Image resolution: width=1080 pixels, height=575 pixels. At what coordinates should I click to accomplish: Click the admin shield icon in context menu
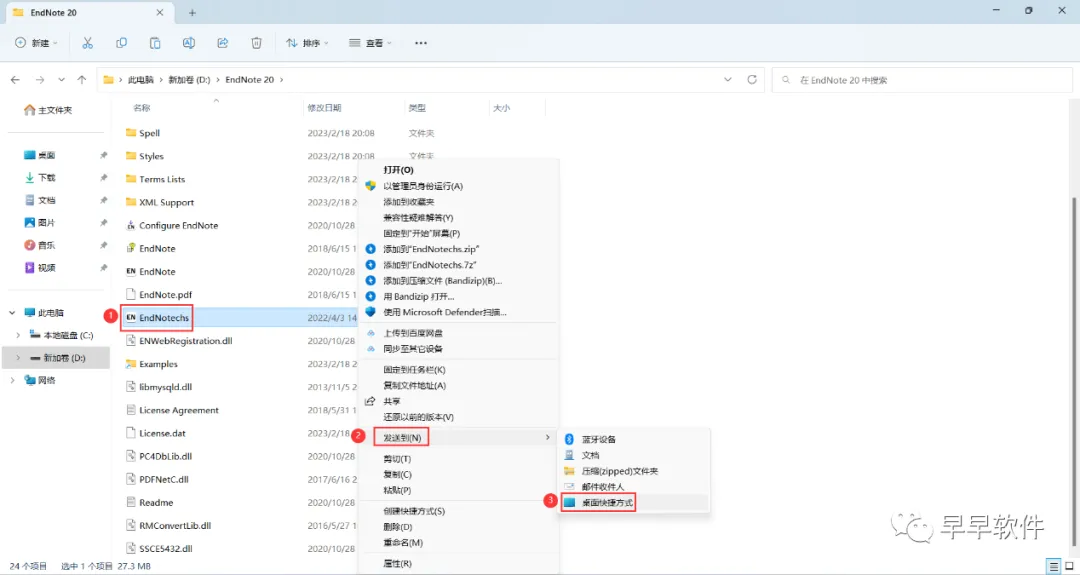371,186
